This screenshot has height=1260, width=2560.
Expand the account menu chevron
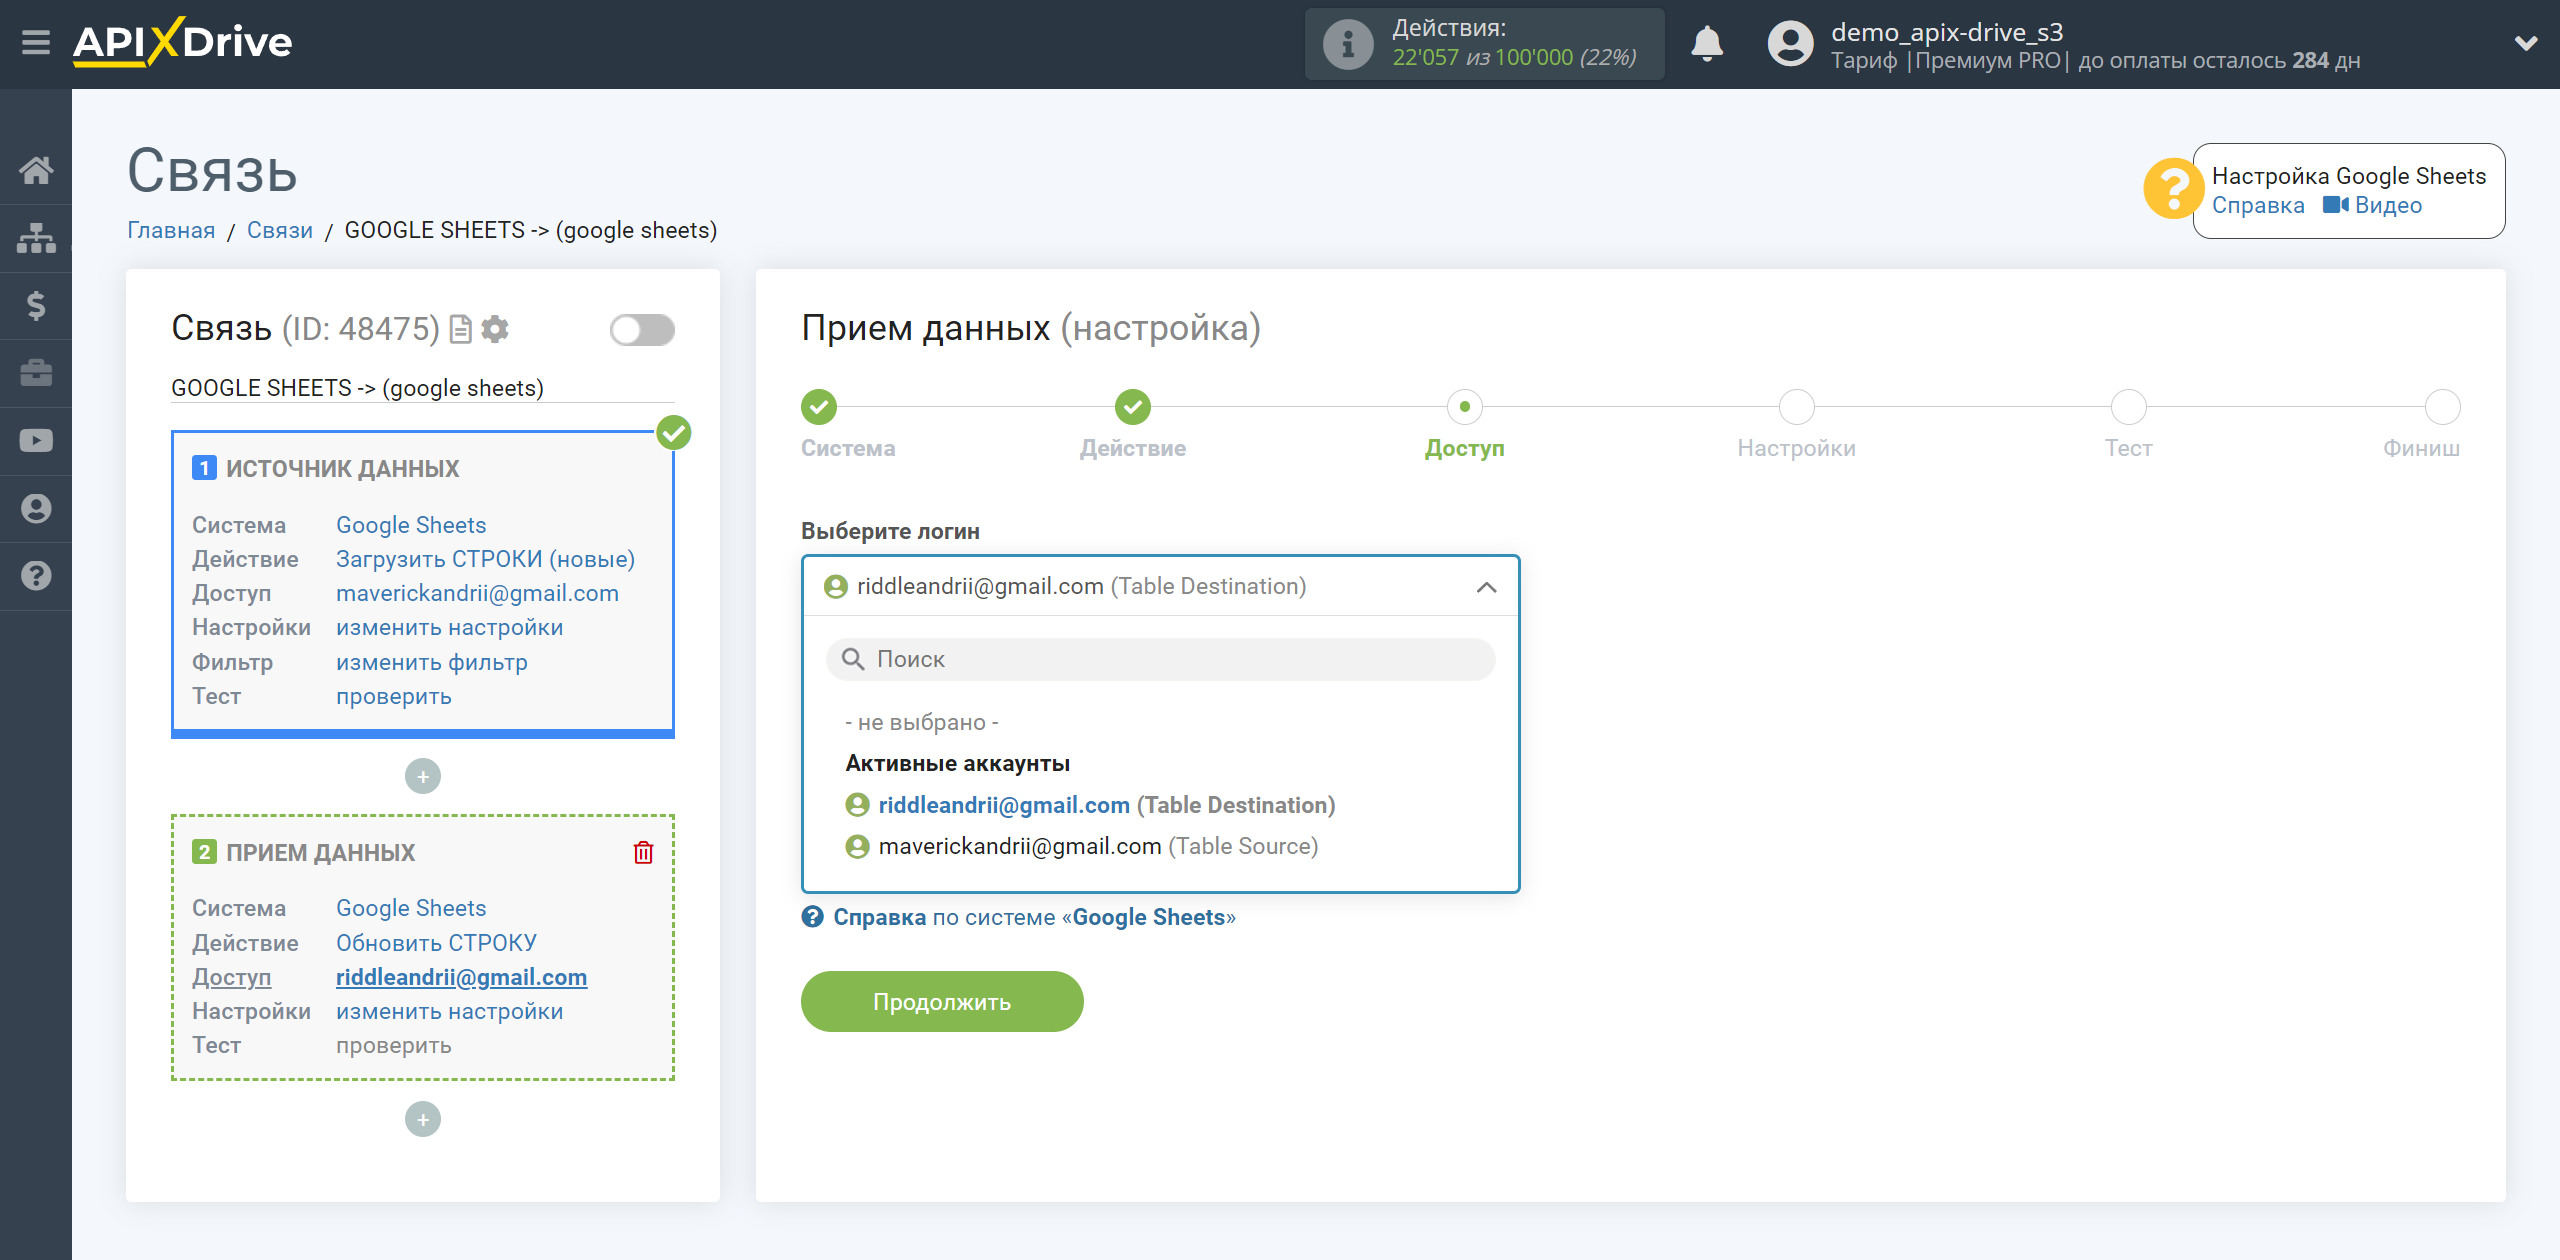pyautogui.click(x=2526, y=43)
